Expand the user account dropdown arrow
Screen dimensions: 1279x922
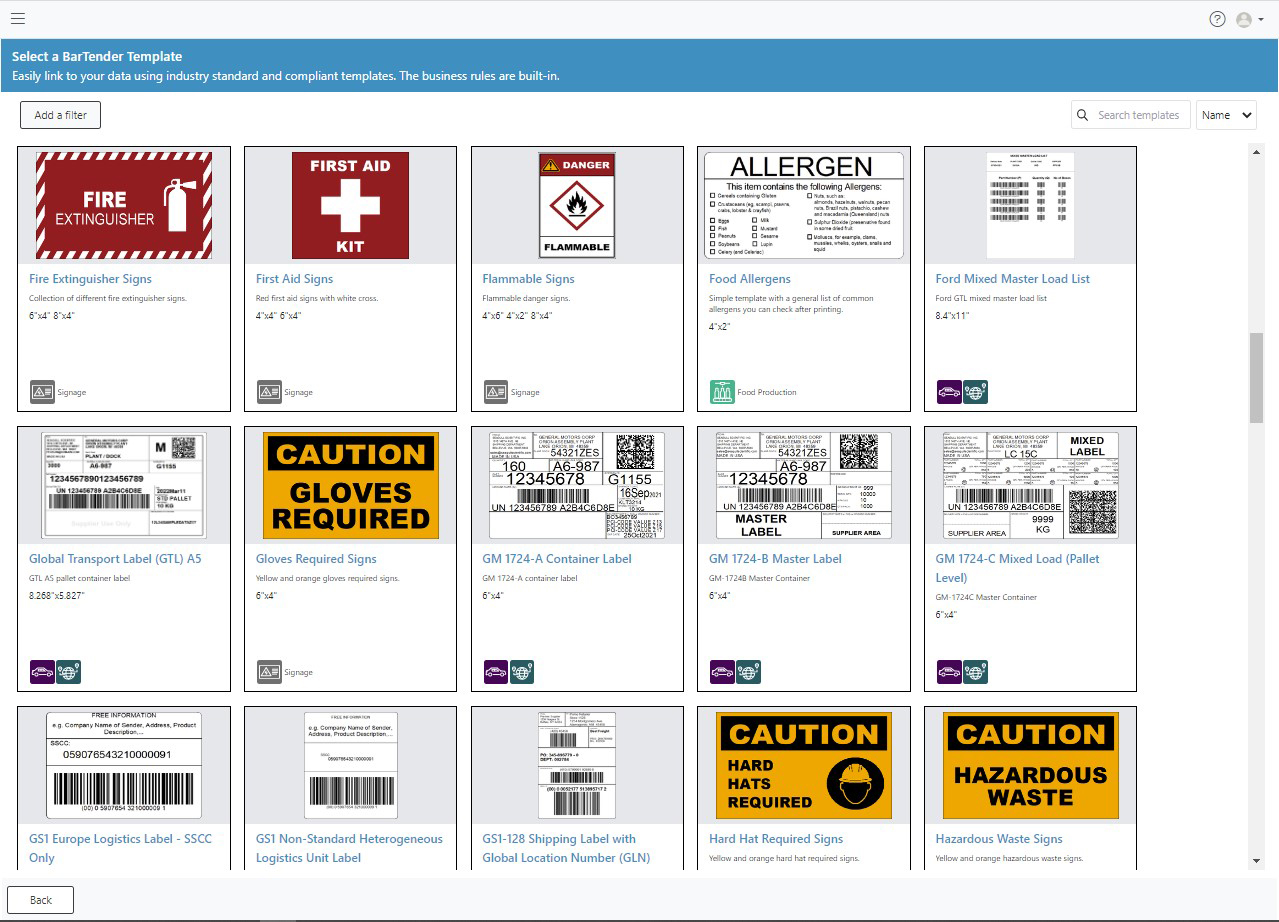1260,19
